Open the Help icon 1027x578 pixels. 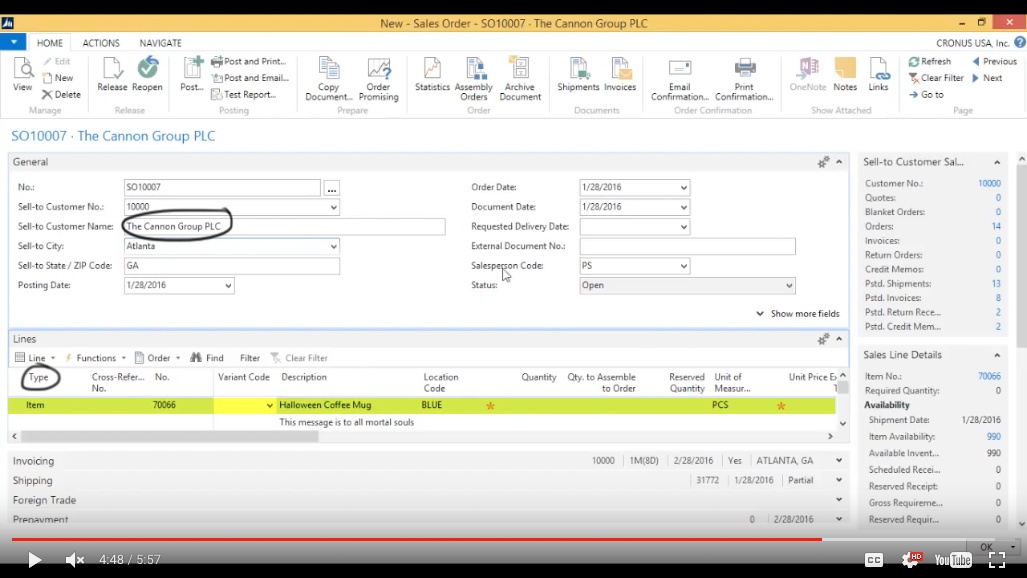[x=1020, y=43]
